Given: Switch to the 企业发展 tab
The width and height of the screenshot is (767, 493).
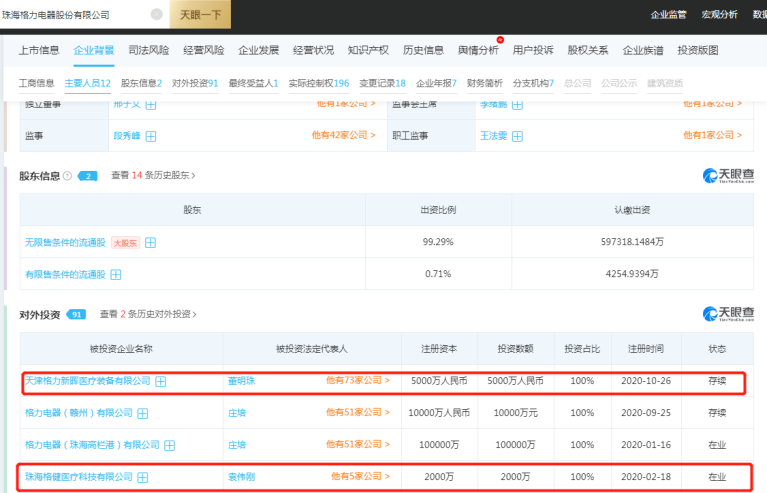Looking at the screenshot, I should (258, 50).
